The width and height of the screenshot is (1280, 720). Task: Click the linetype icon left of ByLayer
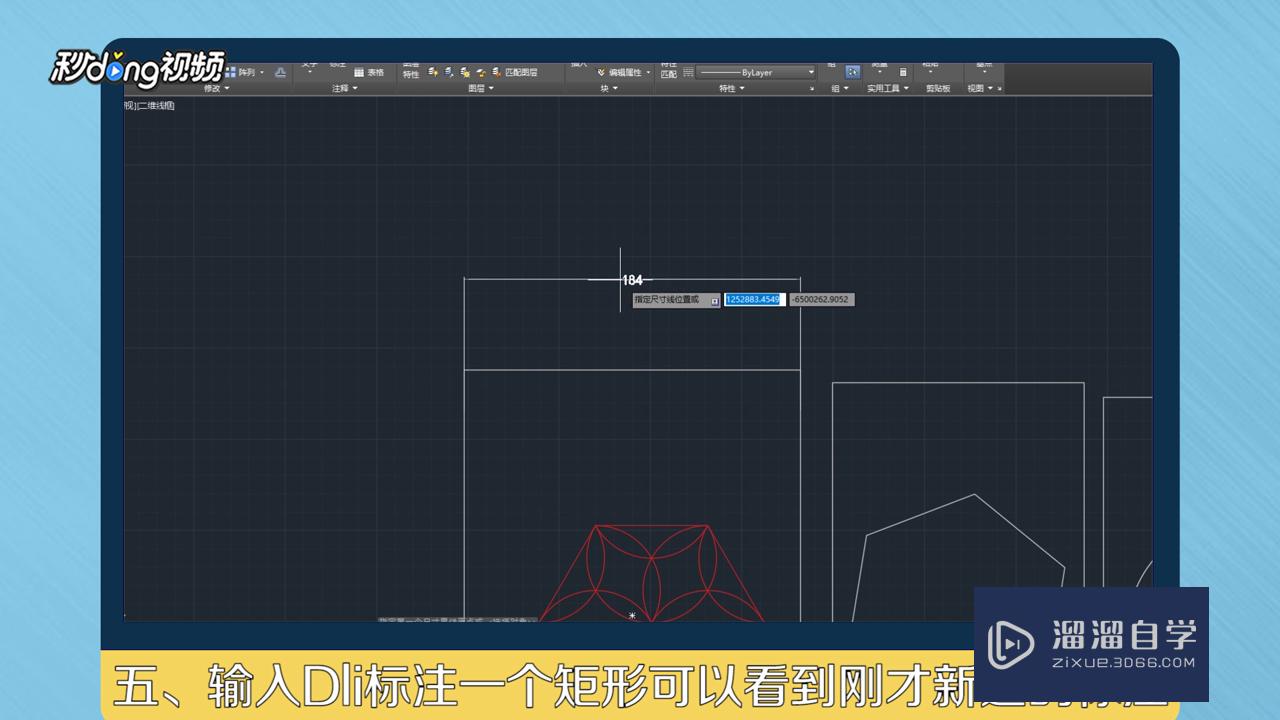[x=688, y=72]
